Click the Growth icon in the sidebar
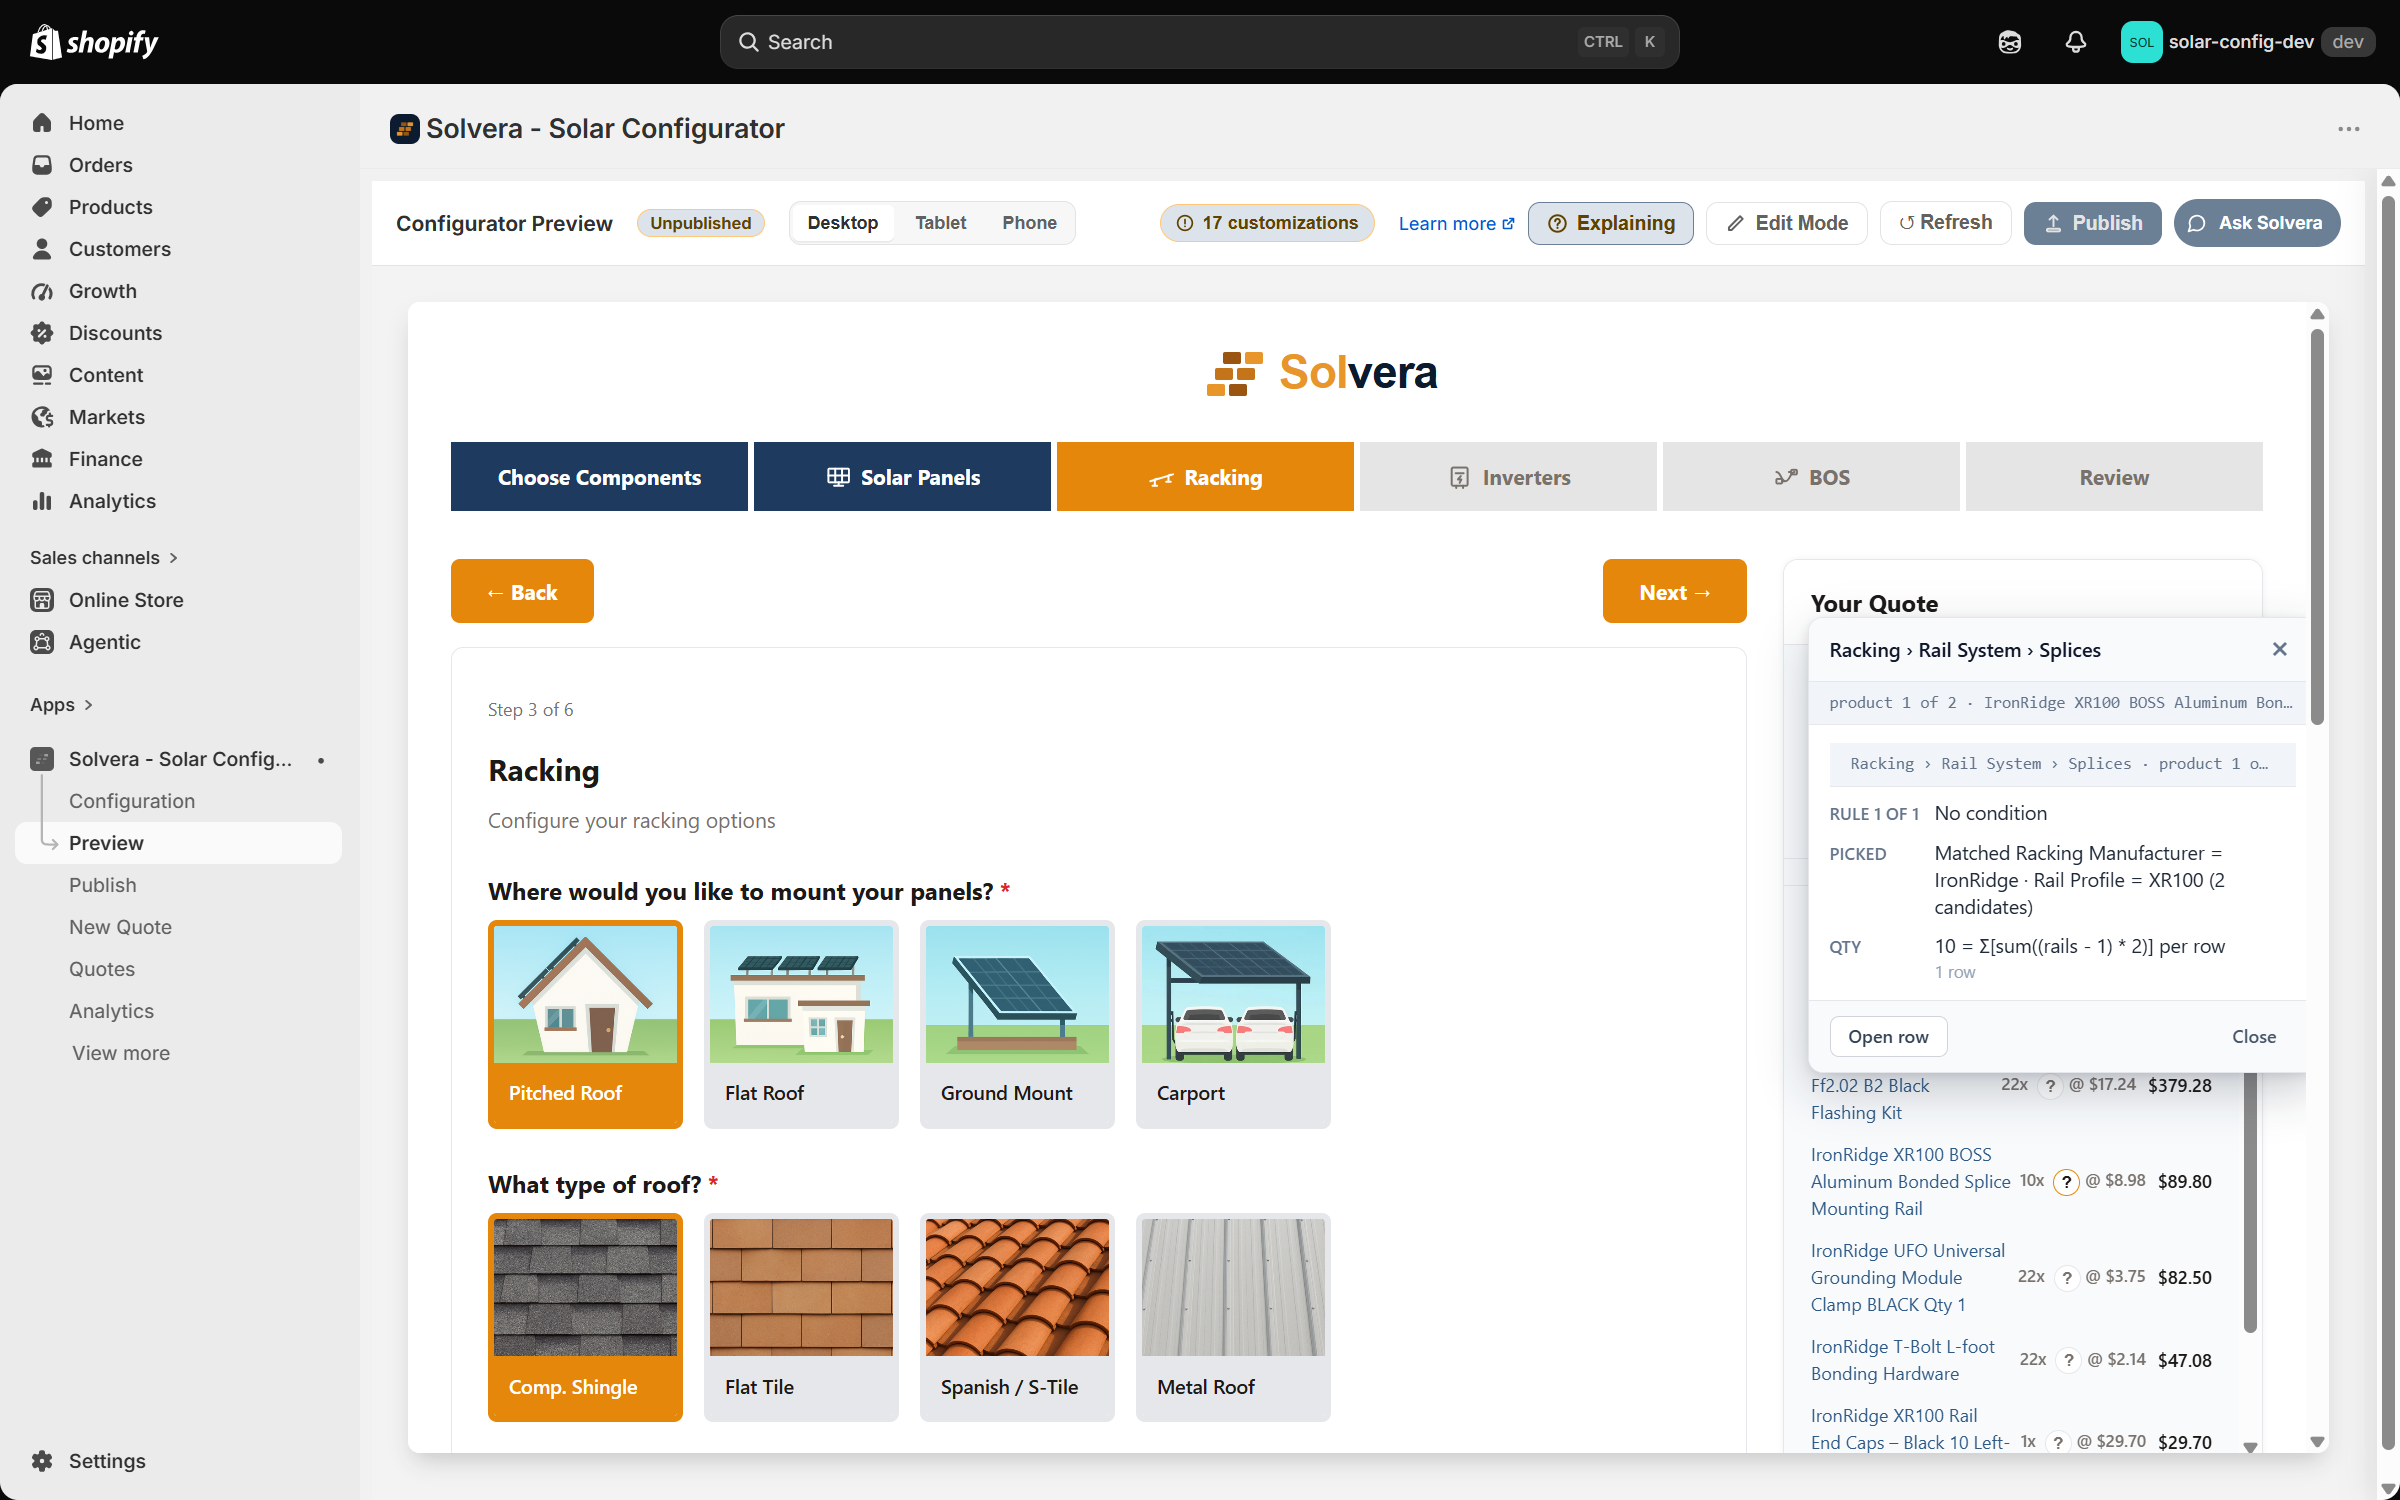 coord(42,291)
